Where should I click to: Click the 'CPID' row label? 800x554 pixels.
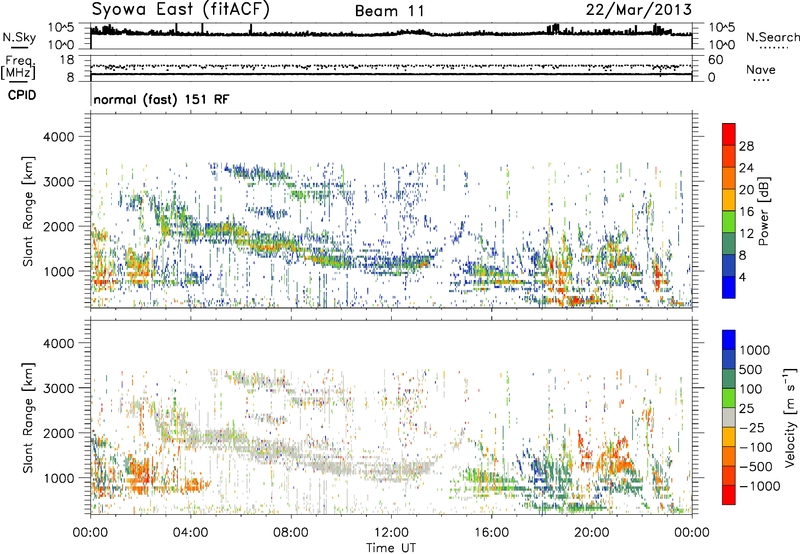tap(22, 95)
